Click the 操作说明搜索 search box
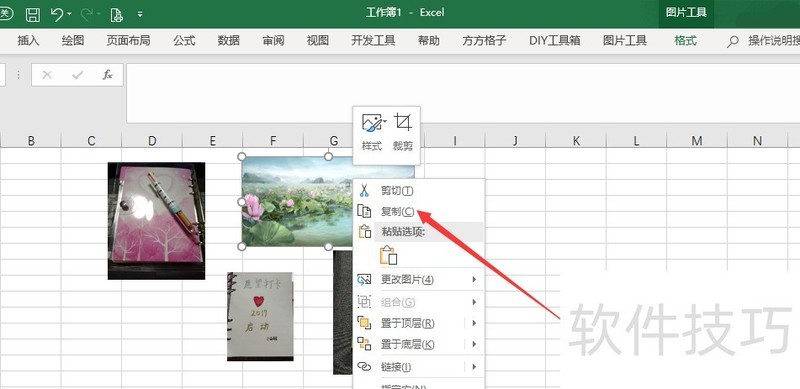This screenshot has height=389, width=800. (x=773, y=41)
